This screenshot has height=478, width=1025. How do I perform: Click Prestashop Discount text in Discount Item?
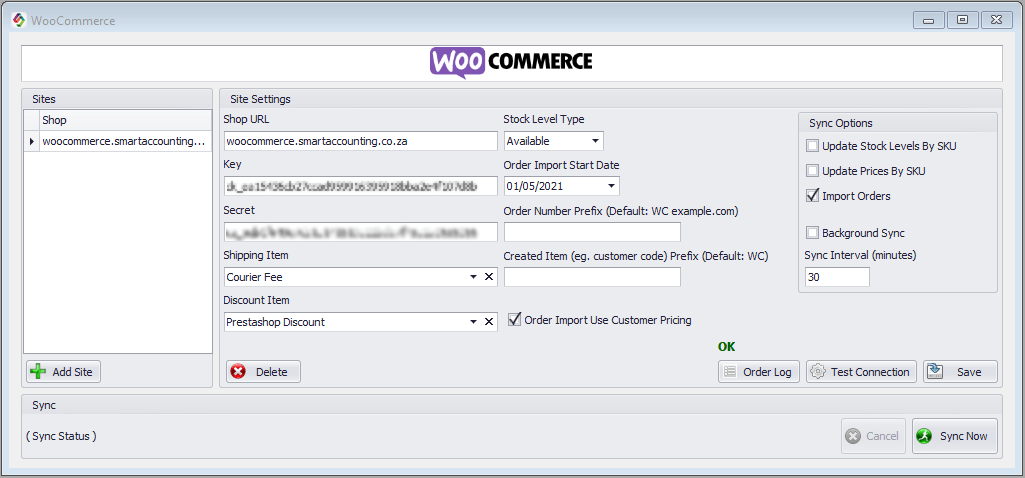point(276,322)
